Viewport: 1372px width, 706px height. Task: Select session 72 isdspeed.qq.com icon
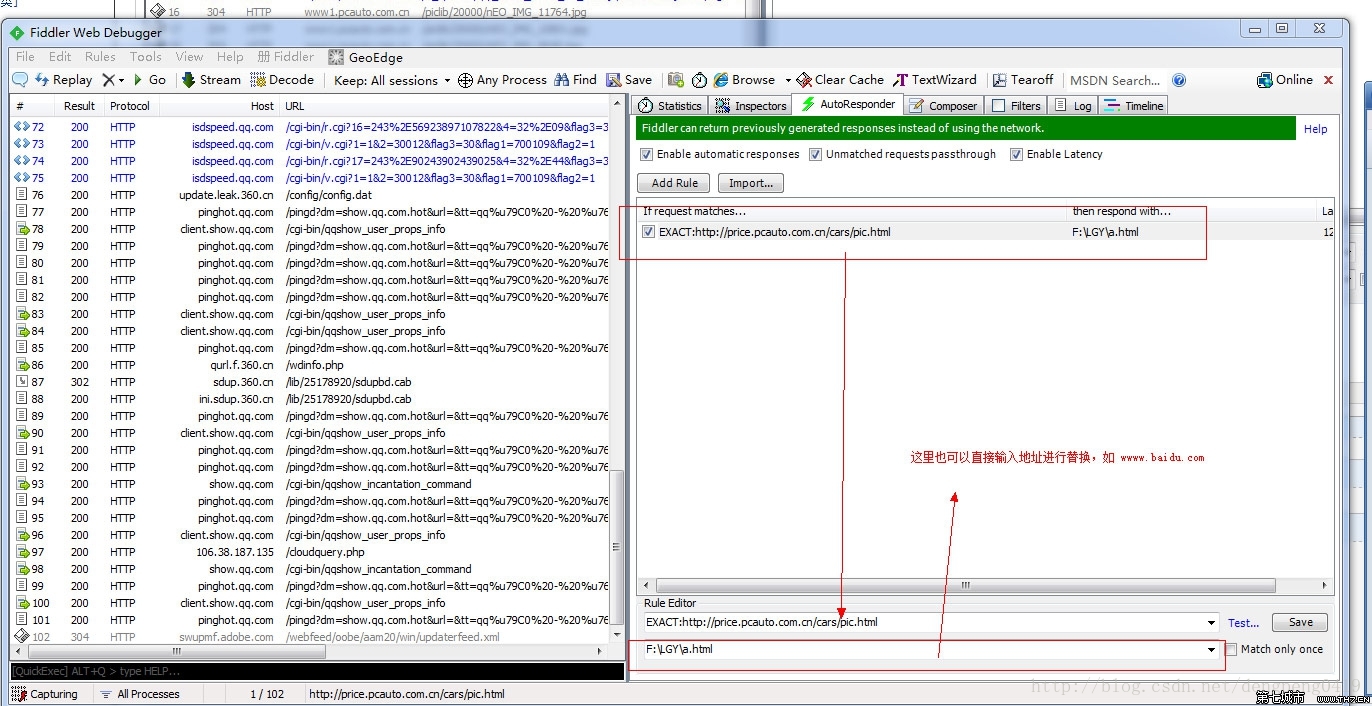pyautogui.click(x=21, y=127)
